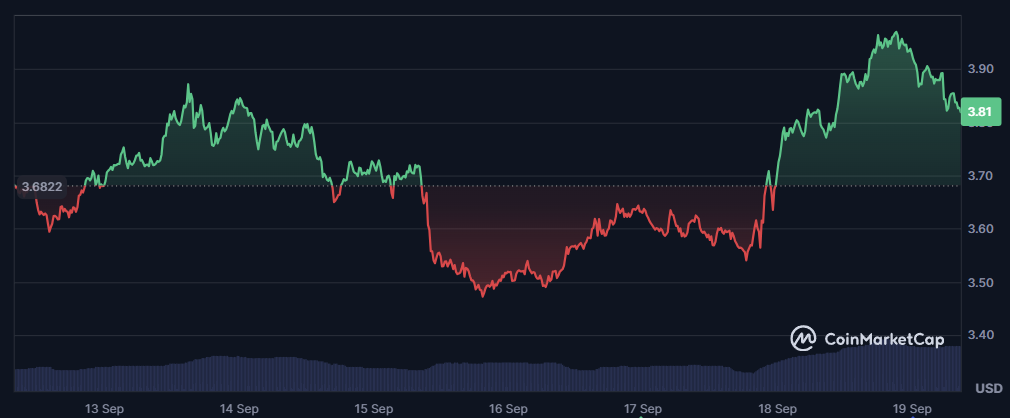Click the current price tag 3.81
Screen dimensions: 1010x418
click(981, 111)
